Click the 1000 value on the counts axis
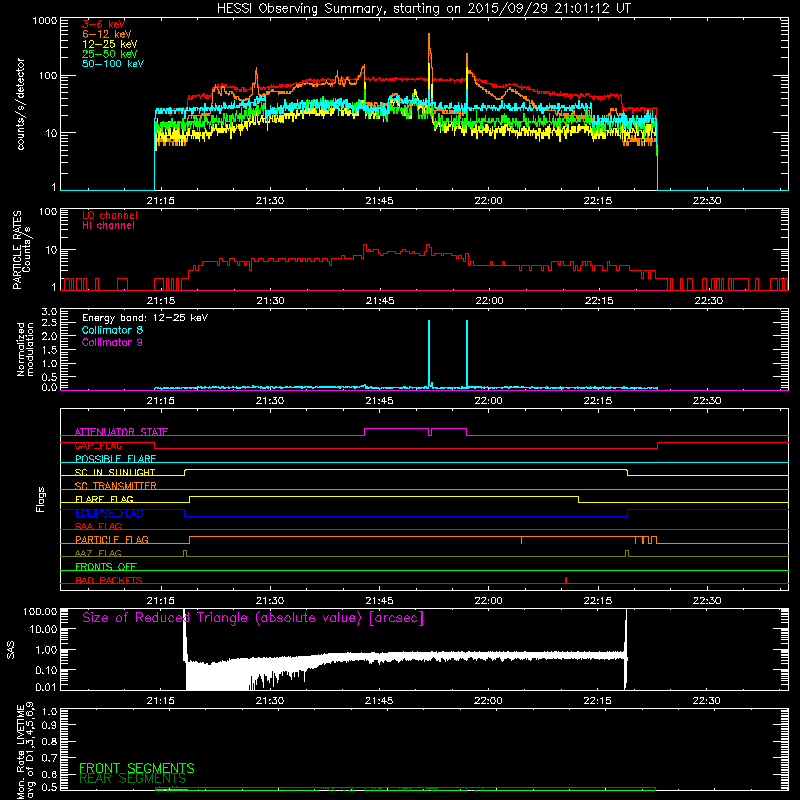 [44, 21]
